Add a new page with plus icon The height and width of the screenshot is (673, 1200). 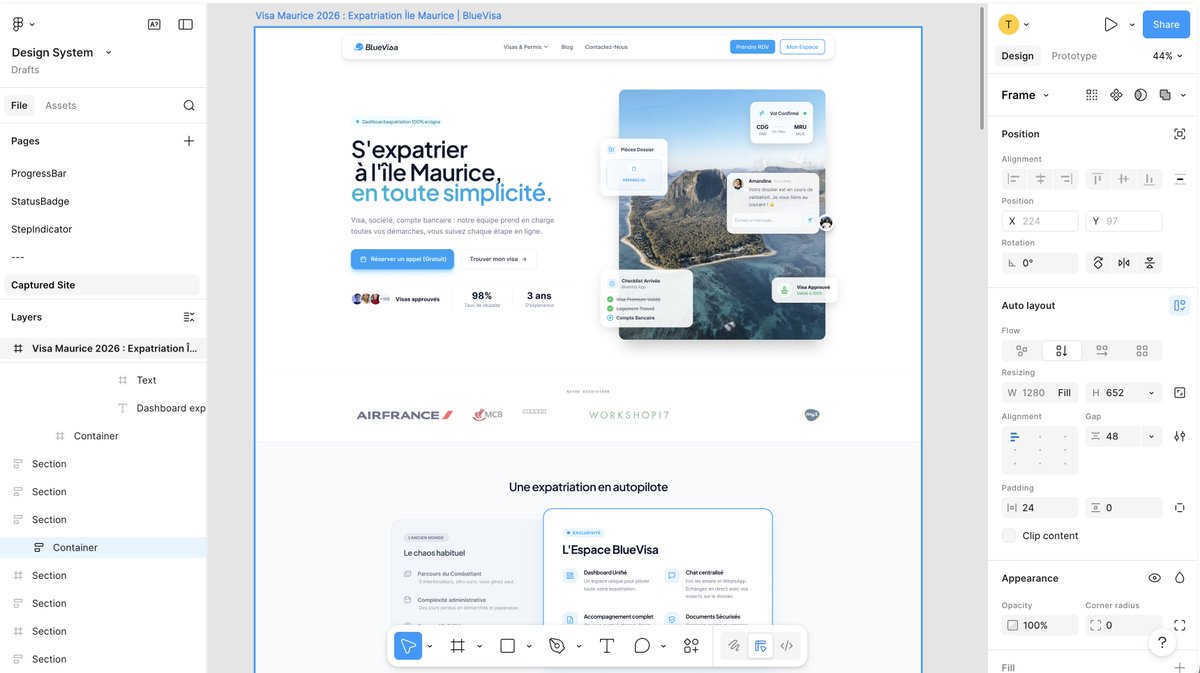click(189, 141)
